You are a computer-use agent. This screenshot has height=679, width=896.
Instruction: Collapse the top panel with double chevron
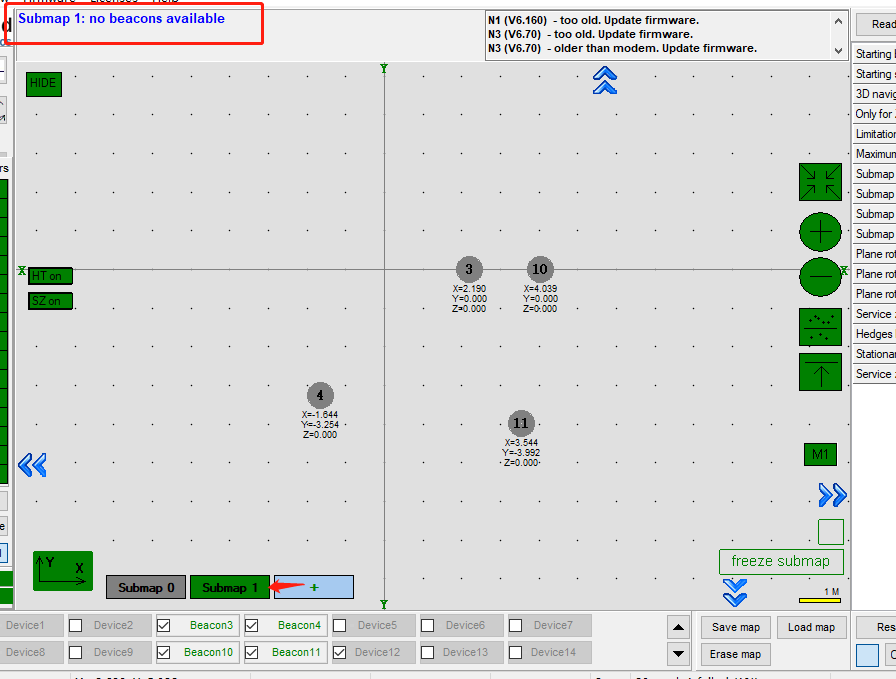coord(604,80)
